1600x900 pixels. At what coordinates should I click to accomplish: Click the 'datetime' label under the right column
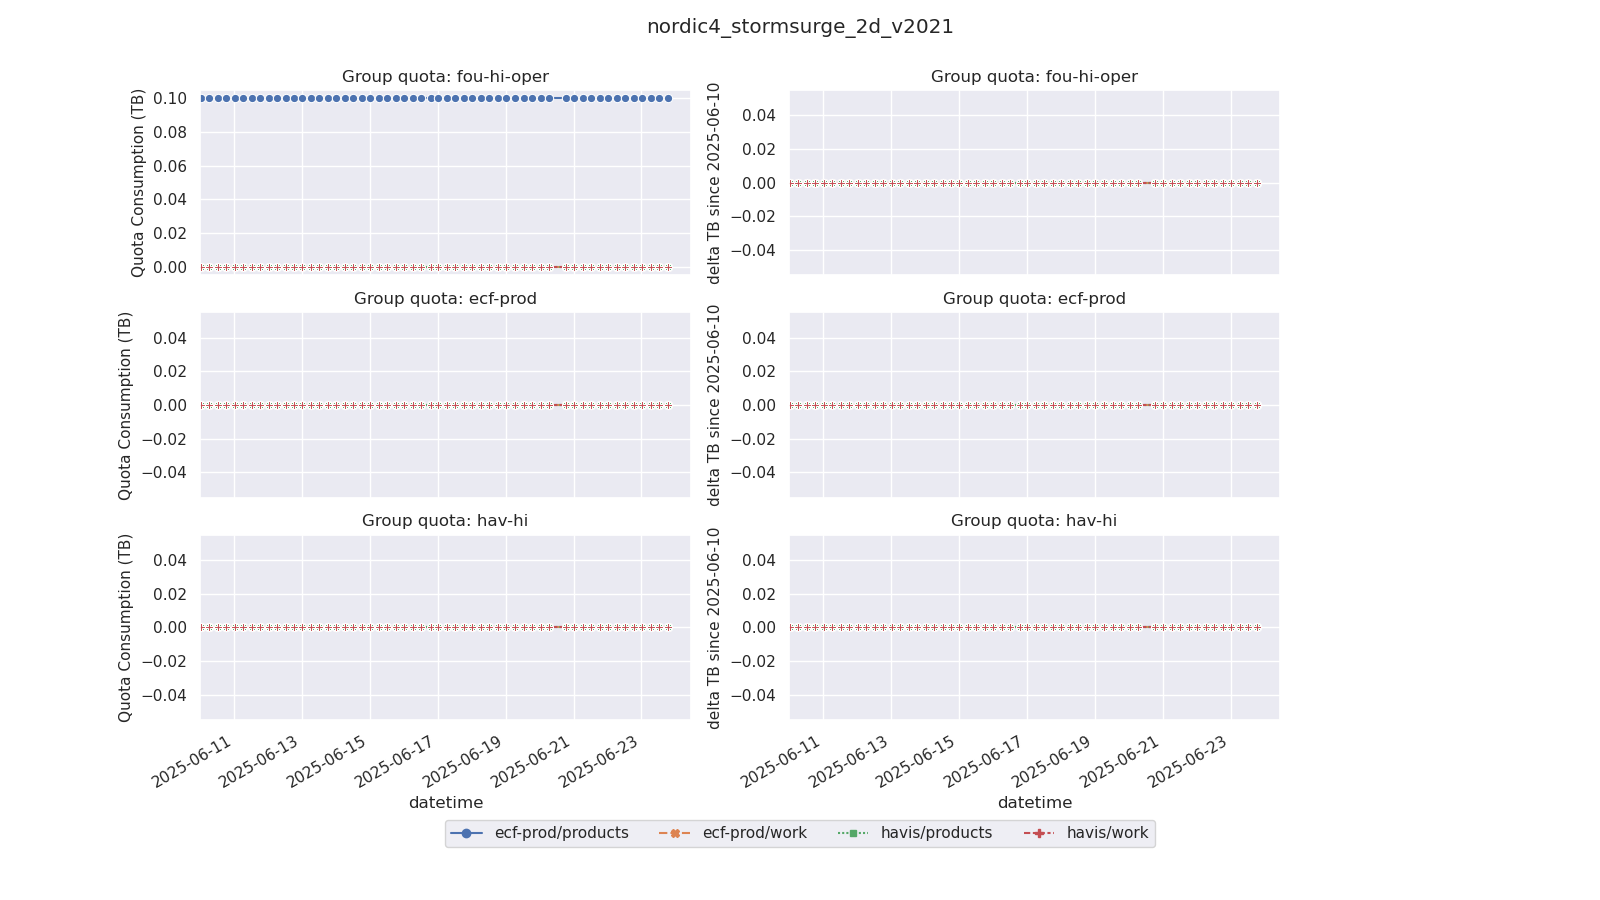1034,803
